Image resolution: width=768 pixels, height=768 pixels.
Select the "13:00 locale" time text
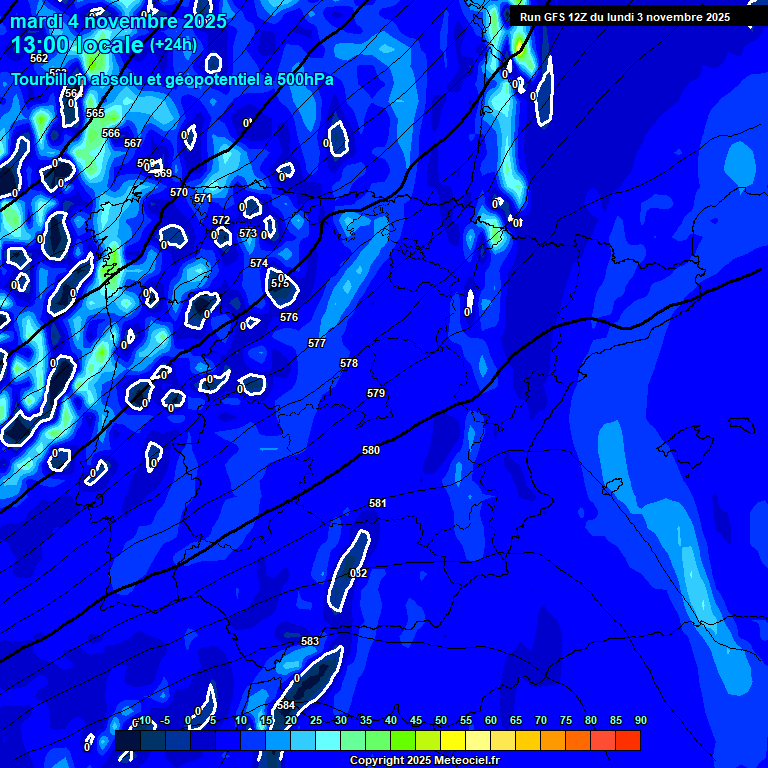click(77, 46)
